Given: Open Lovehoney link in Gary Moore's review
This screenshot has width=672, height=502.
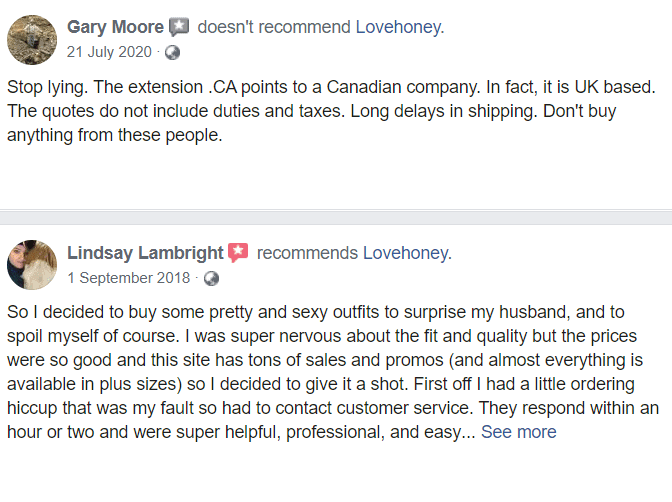Looking at the screenshot, I should coord(400,27).
